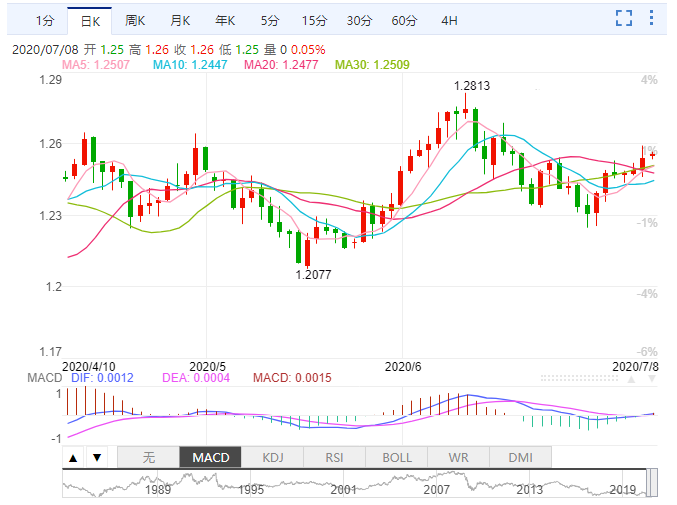The width and height of the screenshot is (677, 505).
Task: Click the 1.2813 high price annotation
Action: [x=472, y=86]
